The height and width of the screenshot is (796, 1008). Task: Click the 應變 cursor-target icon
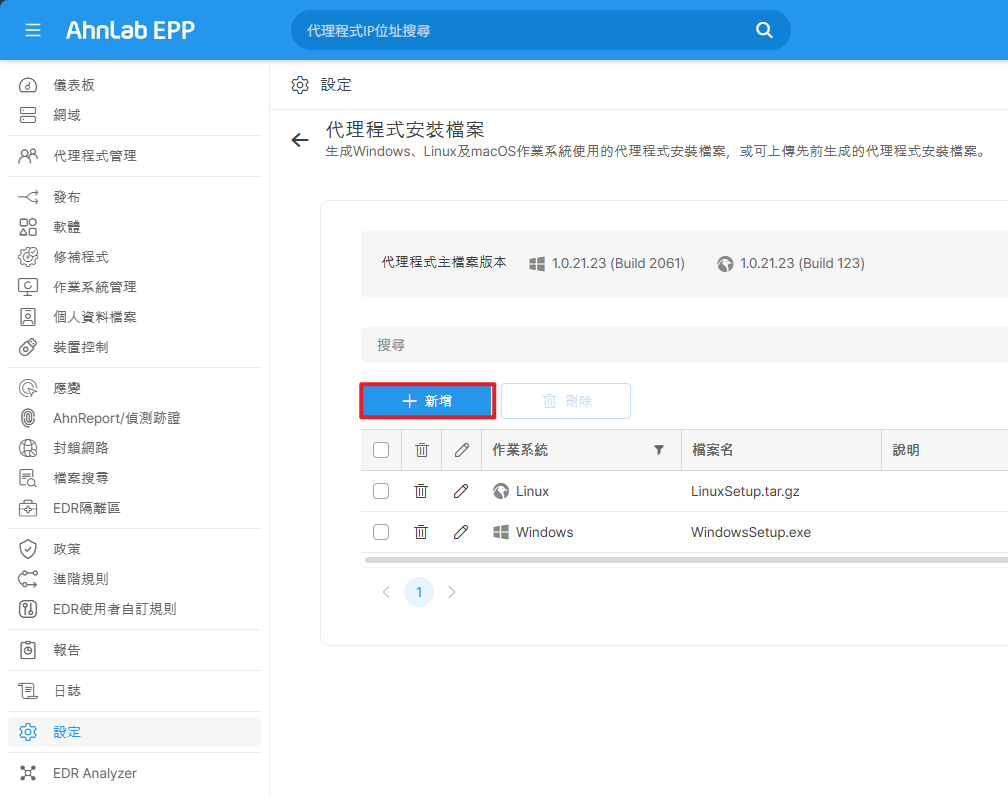28,388
